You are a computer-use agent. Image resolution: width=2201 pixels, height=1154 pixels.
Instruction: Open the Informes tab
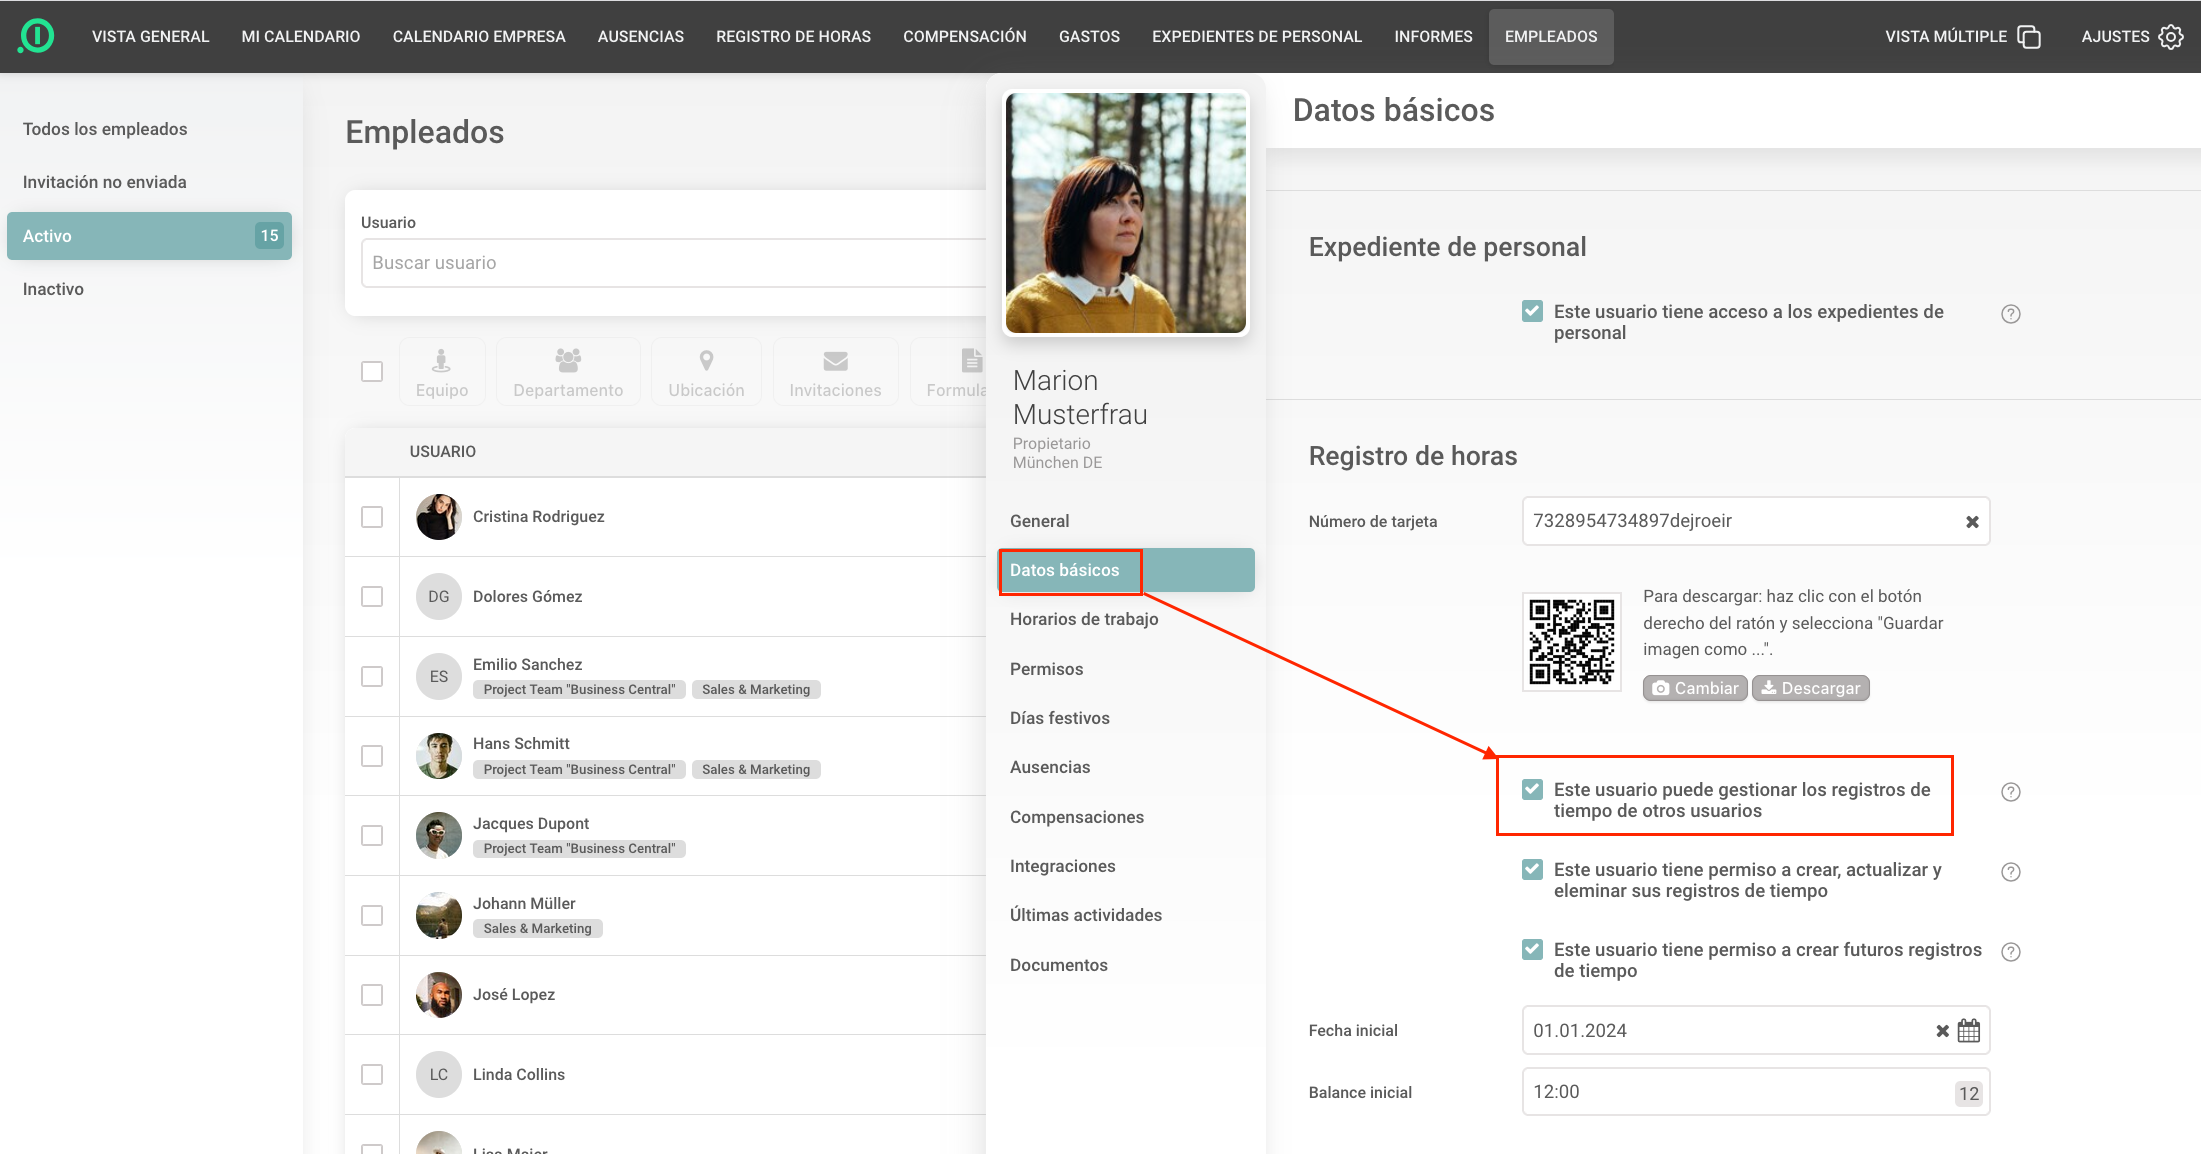click(x=1433, y=37)
